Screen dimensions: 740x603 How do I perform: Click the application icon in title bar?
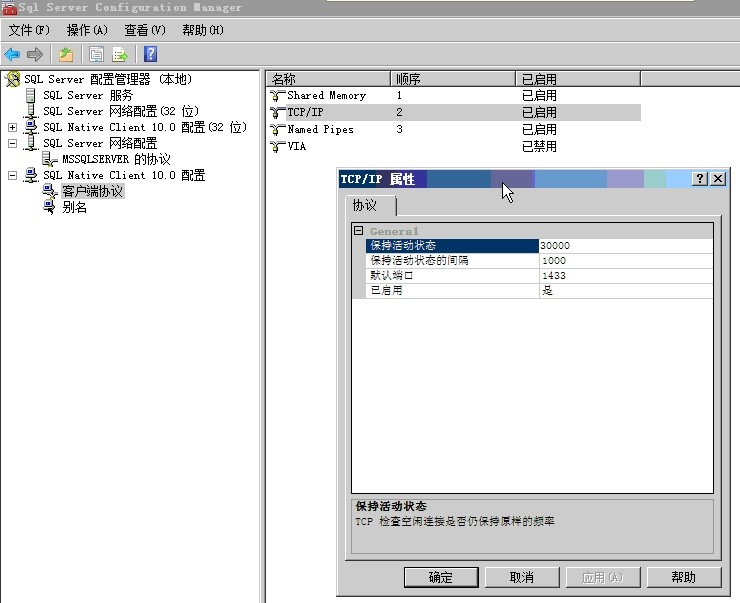[9, 8]
